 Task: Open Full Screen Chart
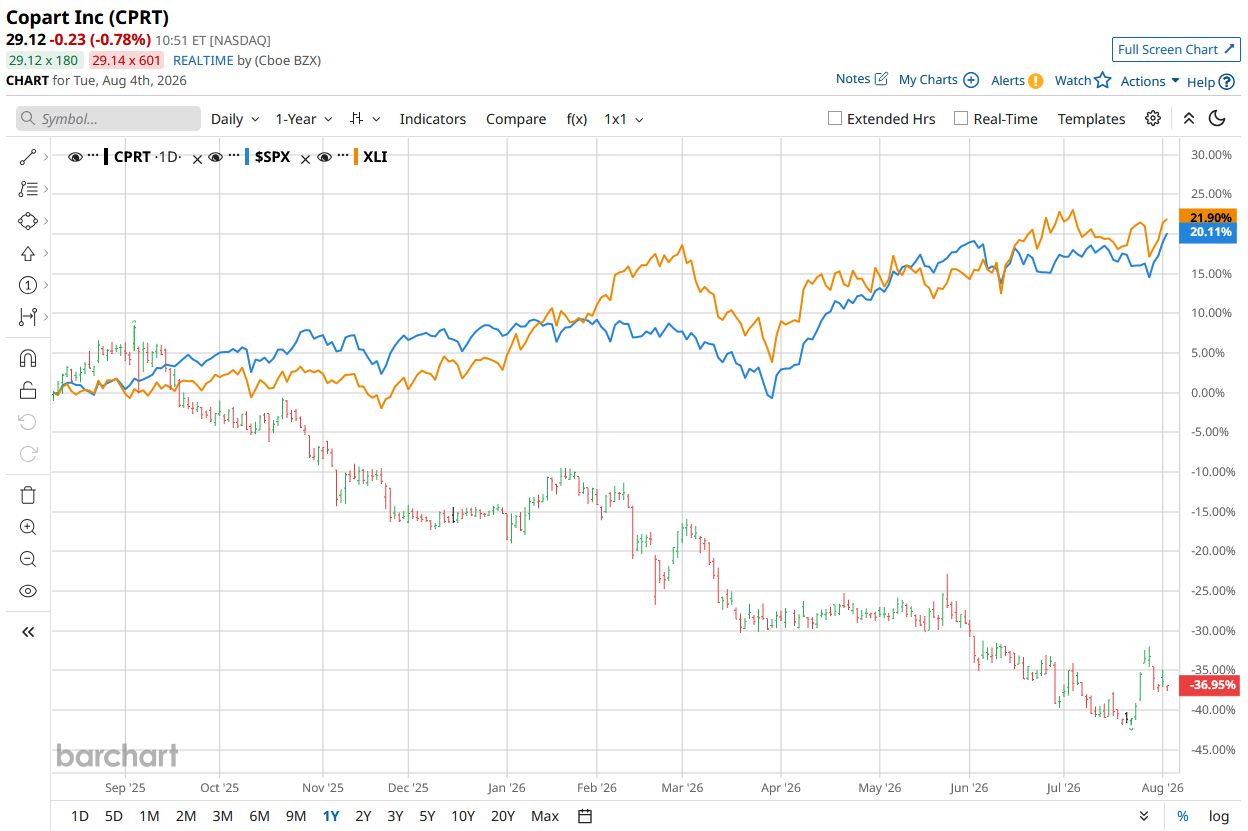tap(1176, 49)
